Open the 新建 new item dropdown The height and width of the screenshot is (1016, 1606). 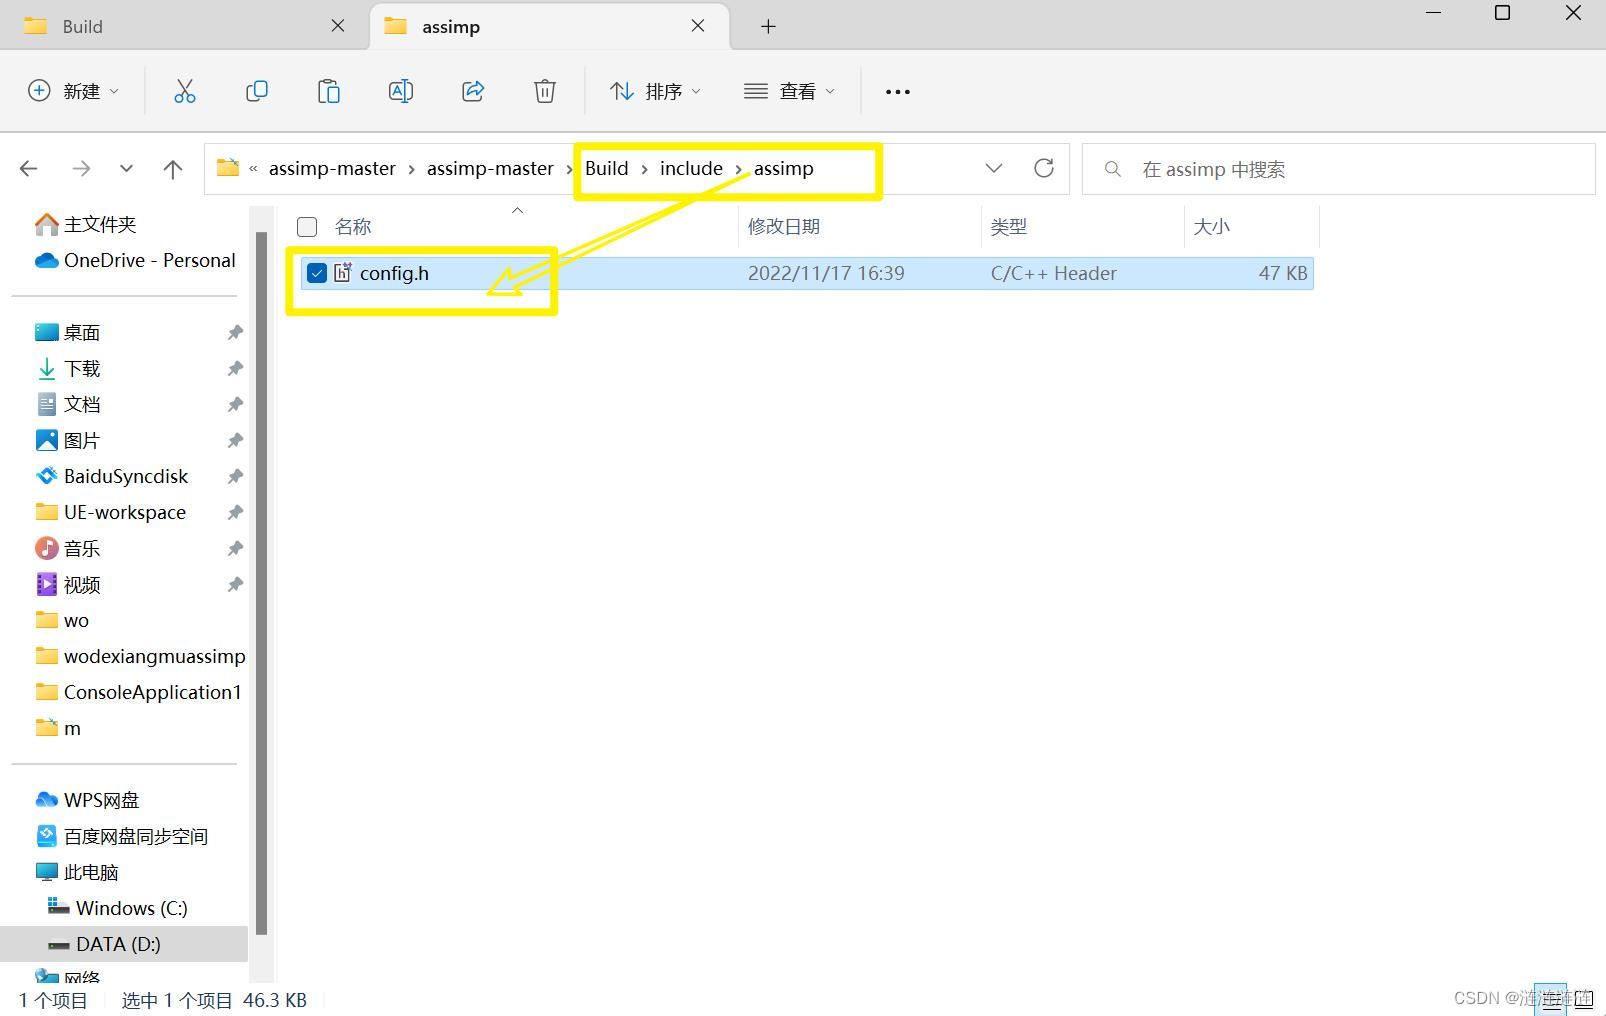(73, 91)
